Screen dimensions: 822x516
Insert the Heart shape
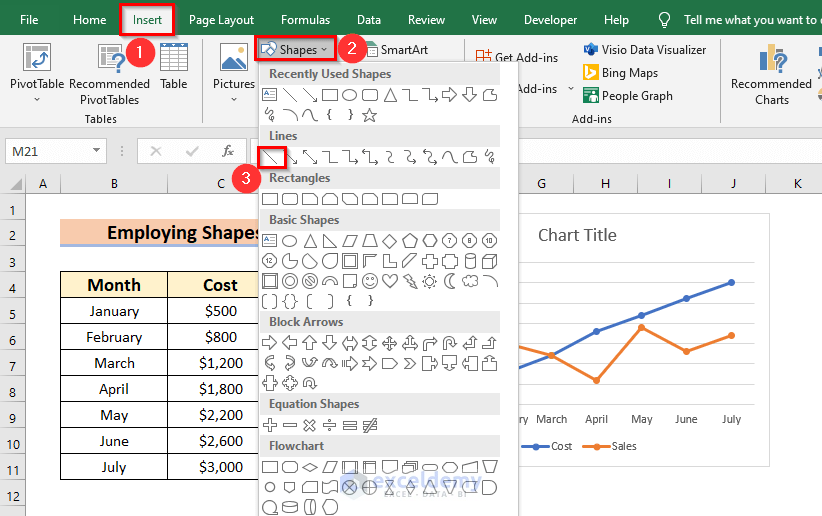click(390, 281)
